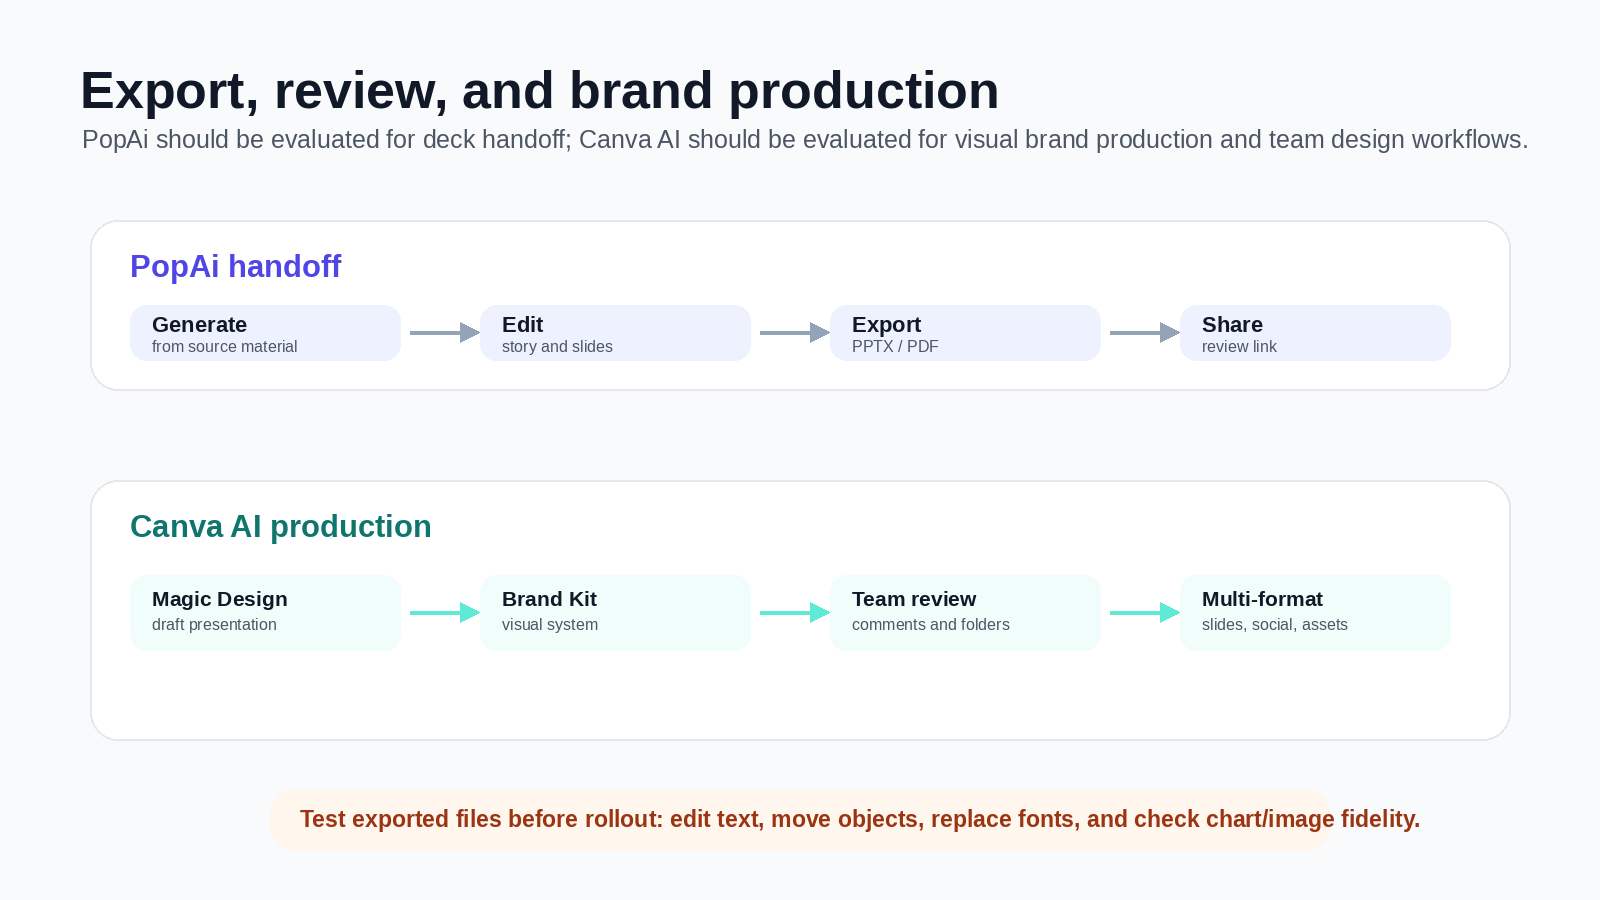Click the 'PPTX / PDF' caption
The height and width of the screenshot is (900, 1600).
click(895, 347)
